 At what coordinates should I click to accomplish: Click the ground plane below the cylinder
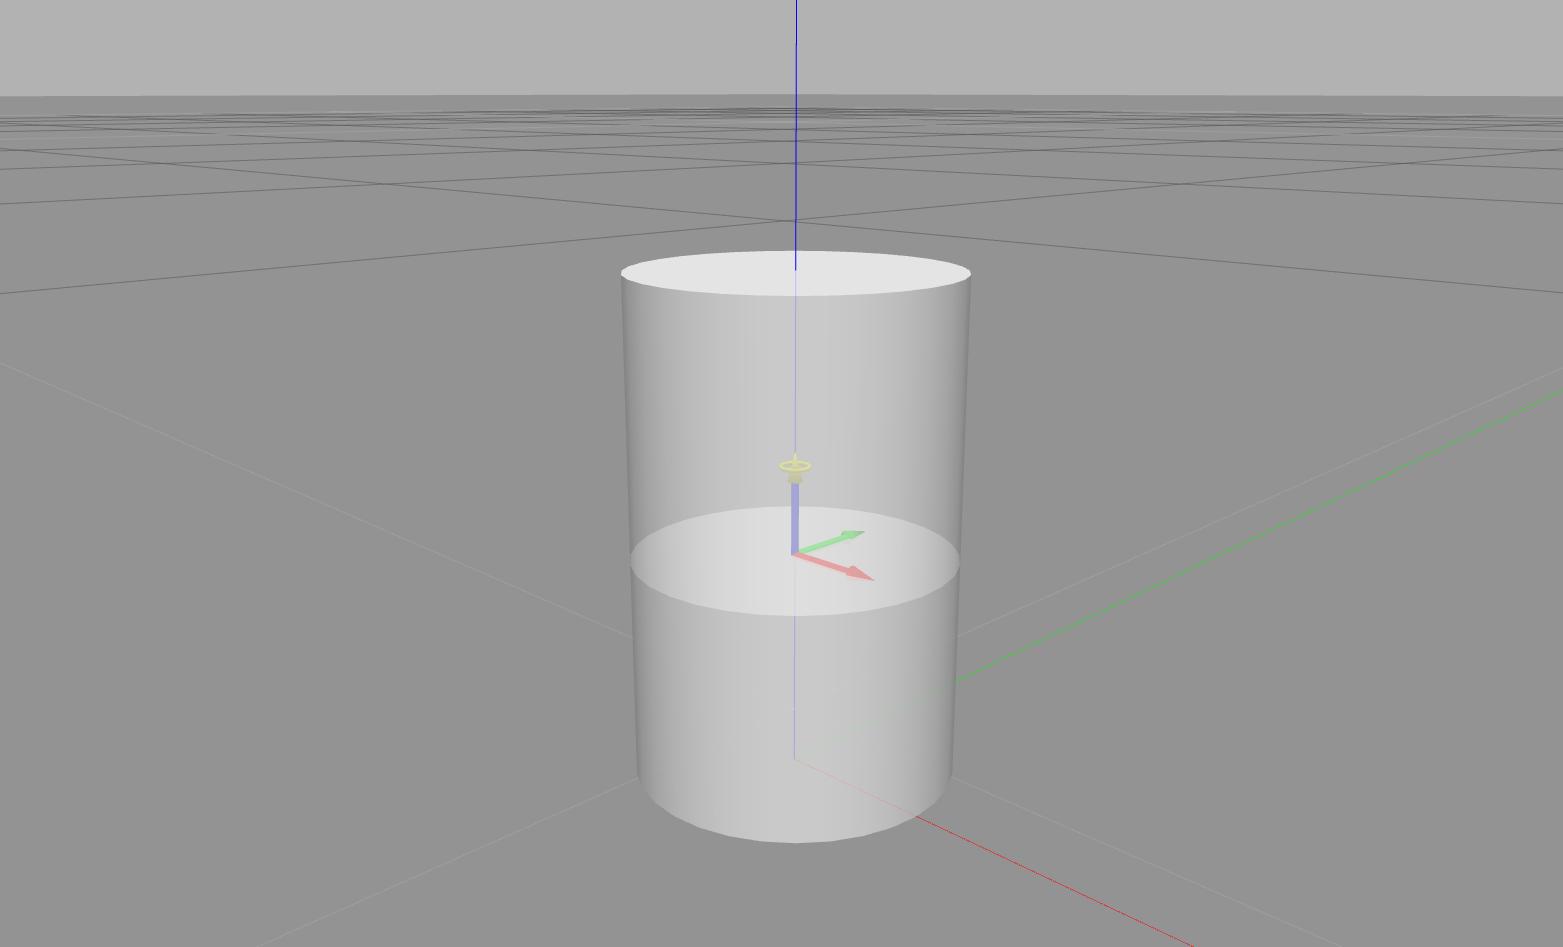click(x=700, y=900)
